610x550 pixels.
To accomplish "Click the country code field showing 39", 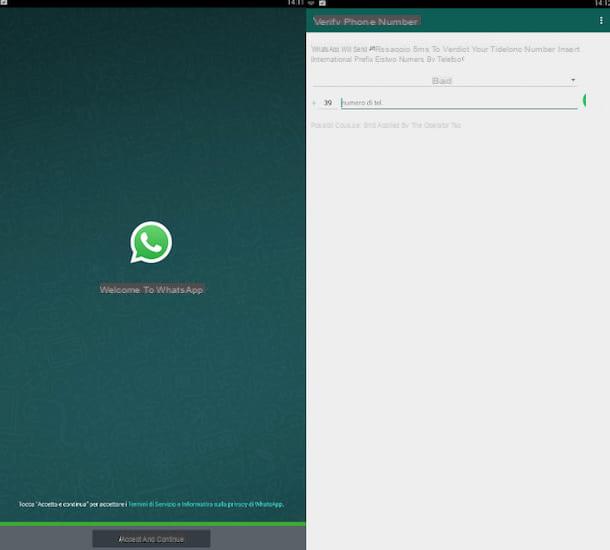I will click(328, 103).
